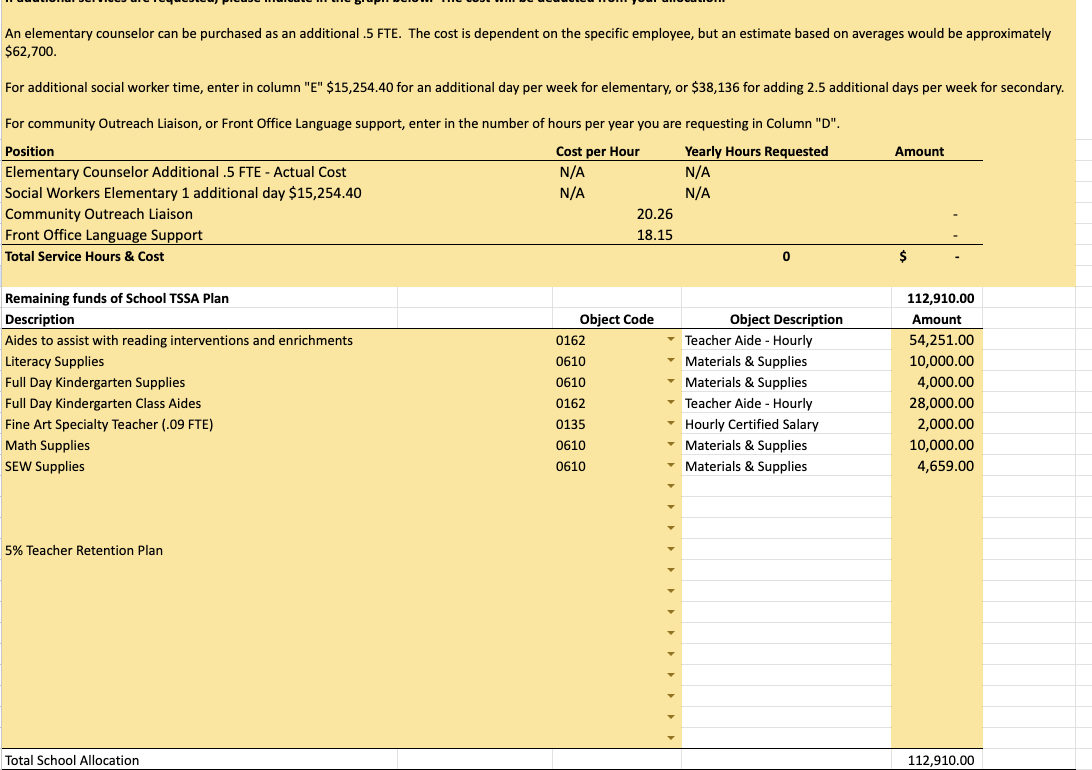1092x770 pixels.
Task: Select the amount cell 54,251.00
Action: click(x=937, y=340)
